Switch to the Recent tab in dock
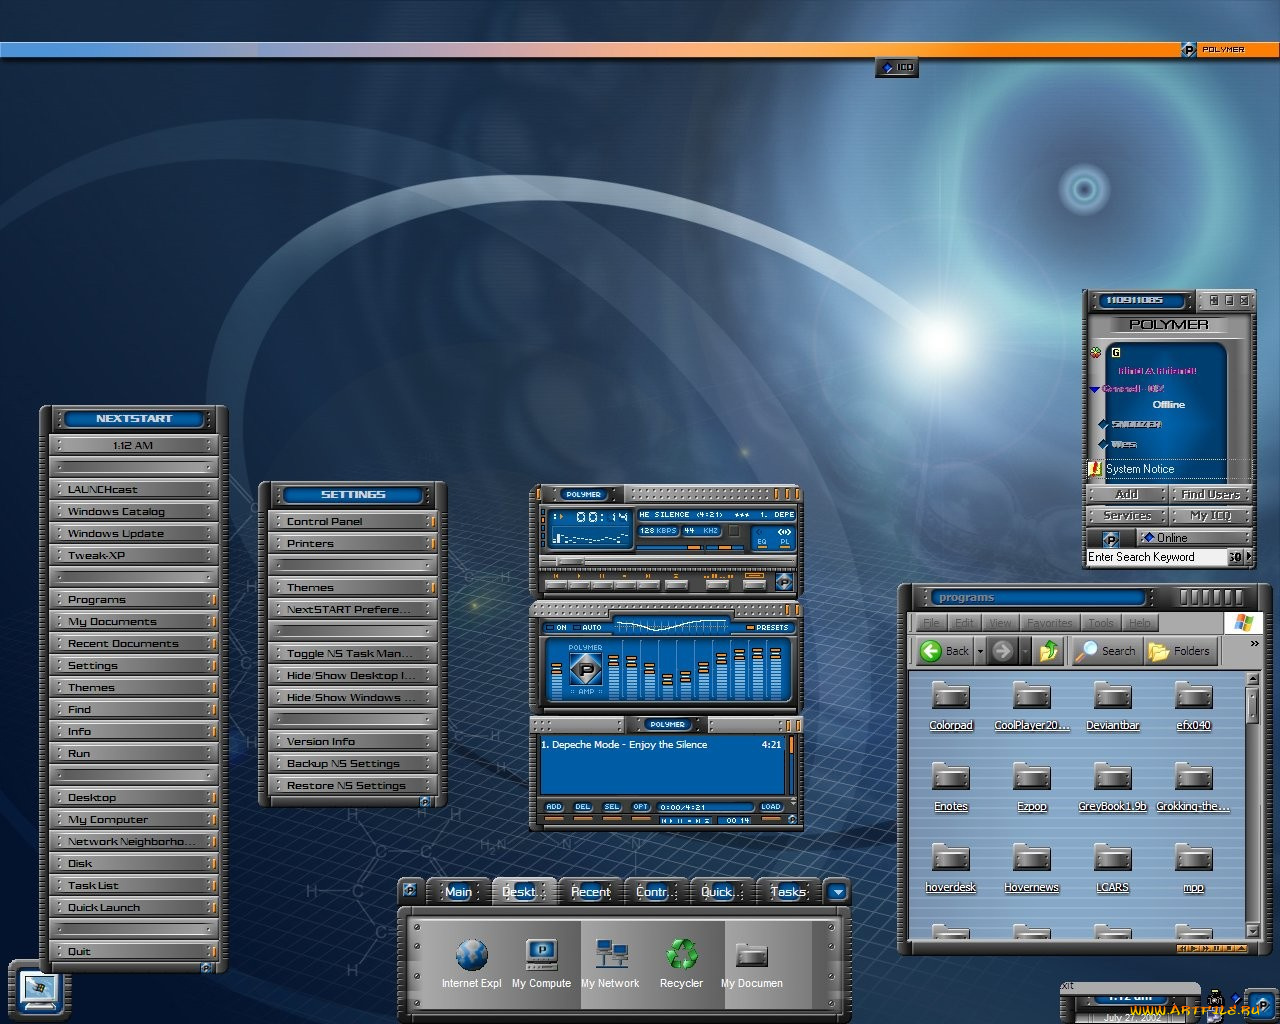 pos(590,892)
